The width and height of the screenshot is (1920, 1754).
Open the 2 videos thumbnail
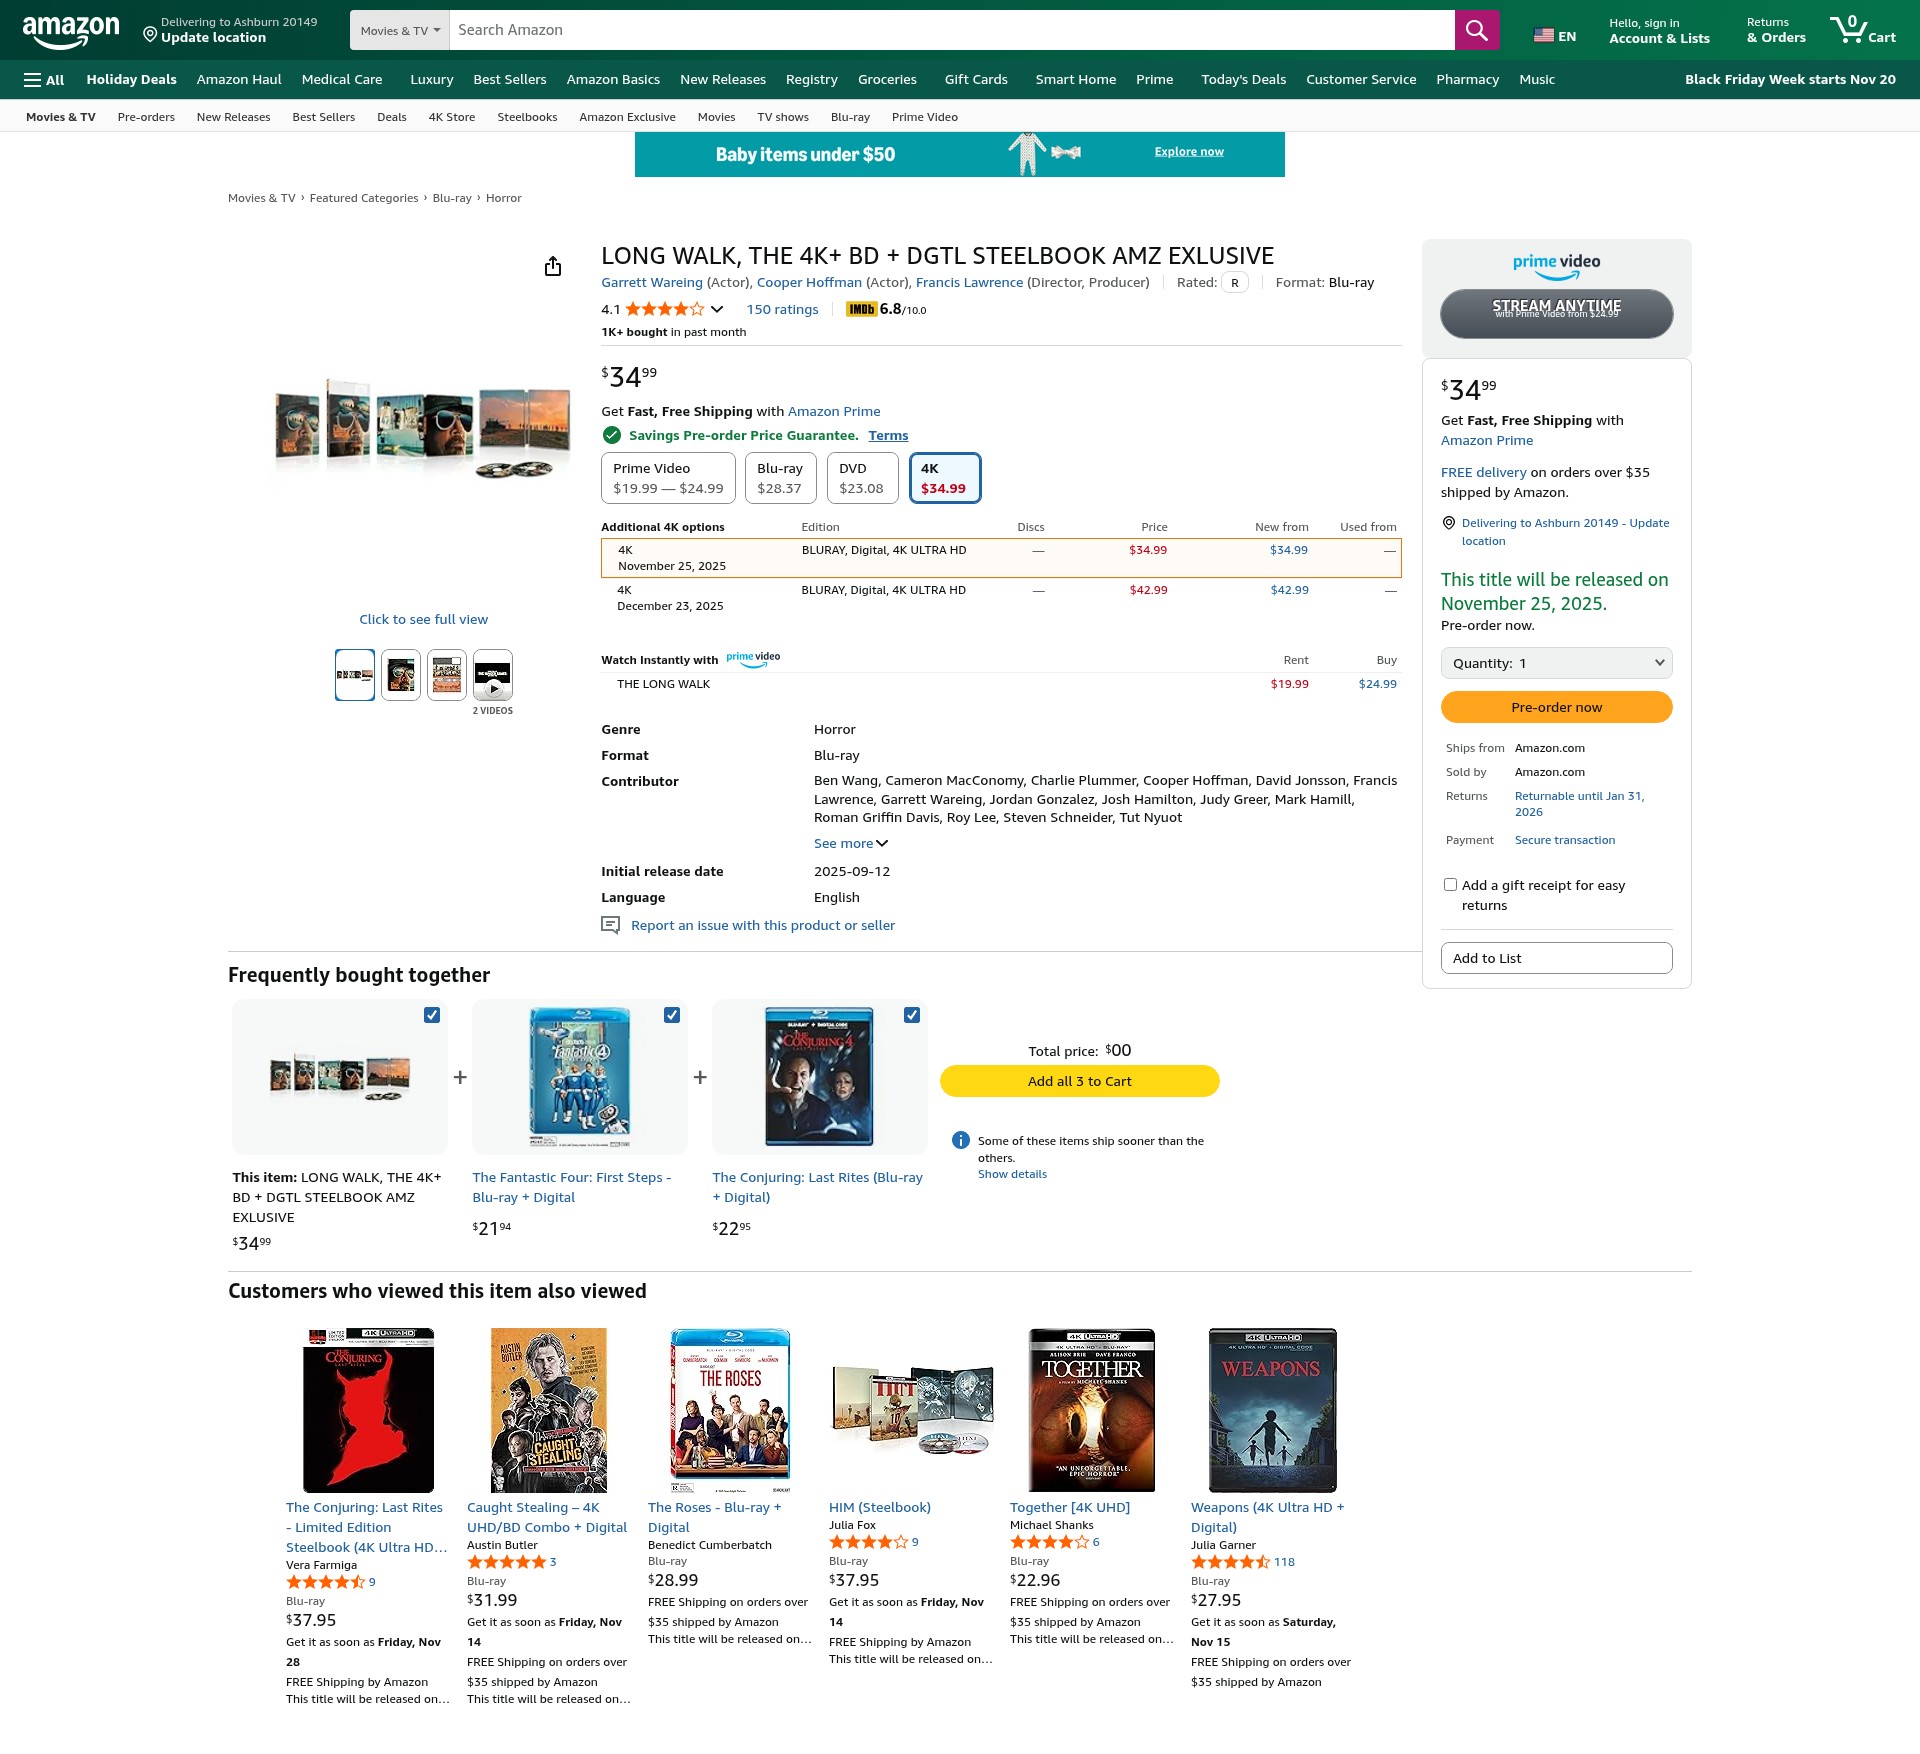point(493,675)
